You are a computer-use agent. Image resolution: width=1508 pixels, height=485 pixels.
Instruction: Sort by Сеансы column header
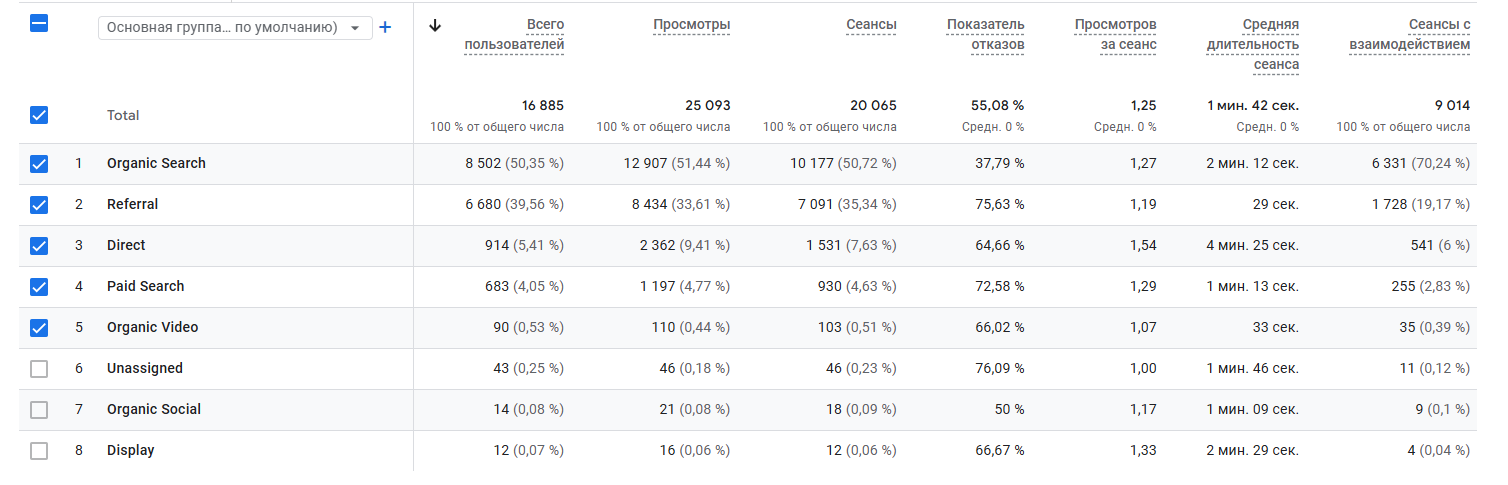point(871,24)
